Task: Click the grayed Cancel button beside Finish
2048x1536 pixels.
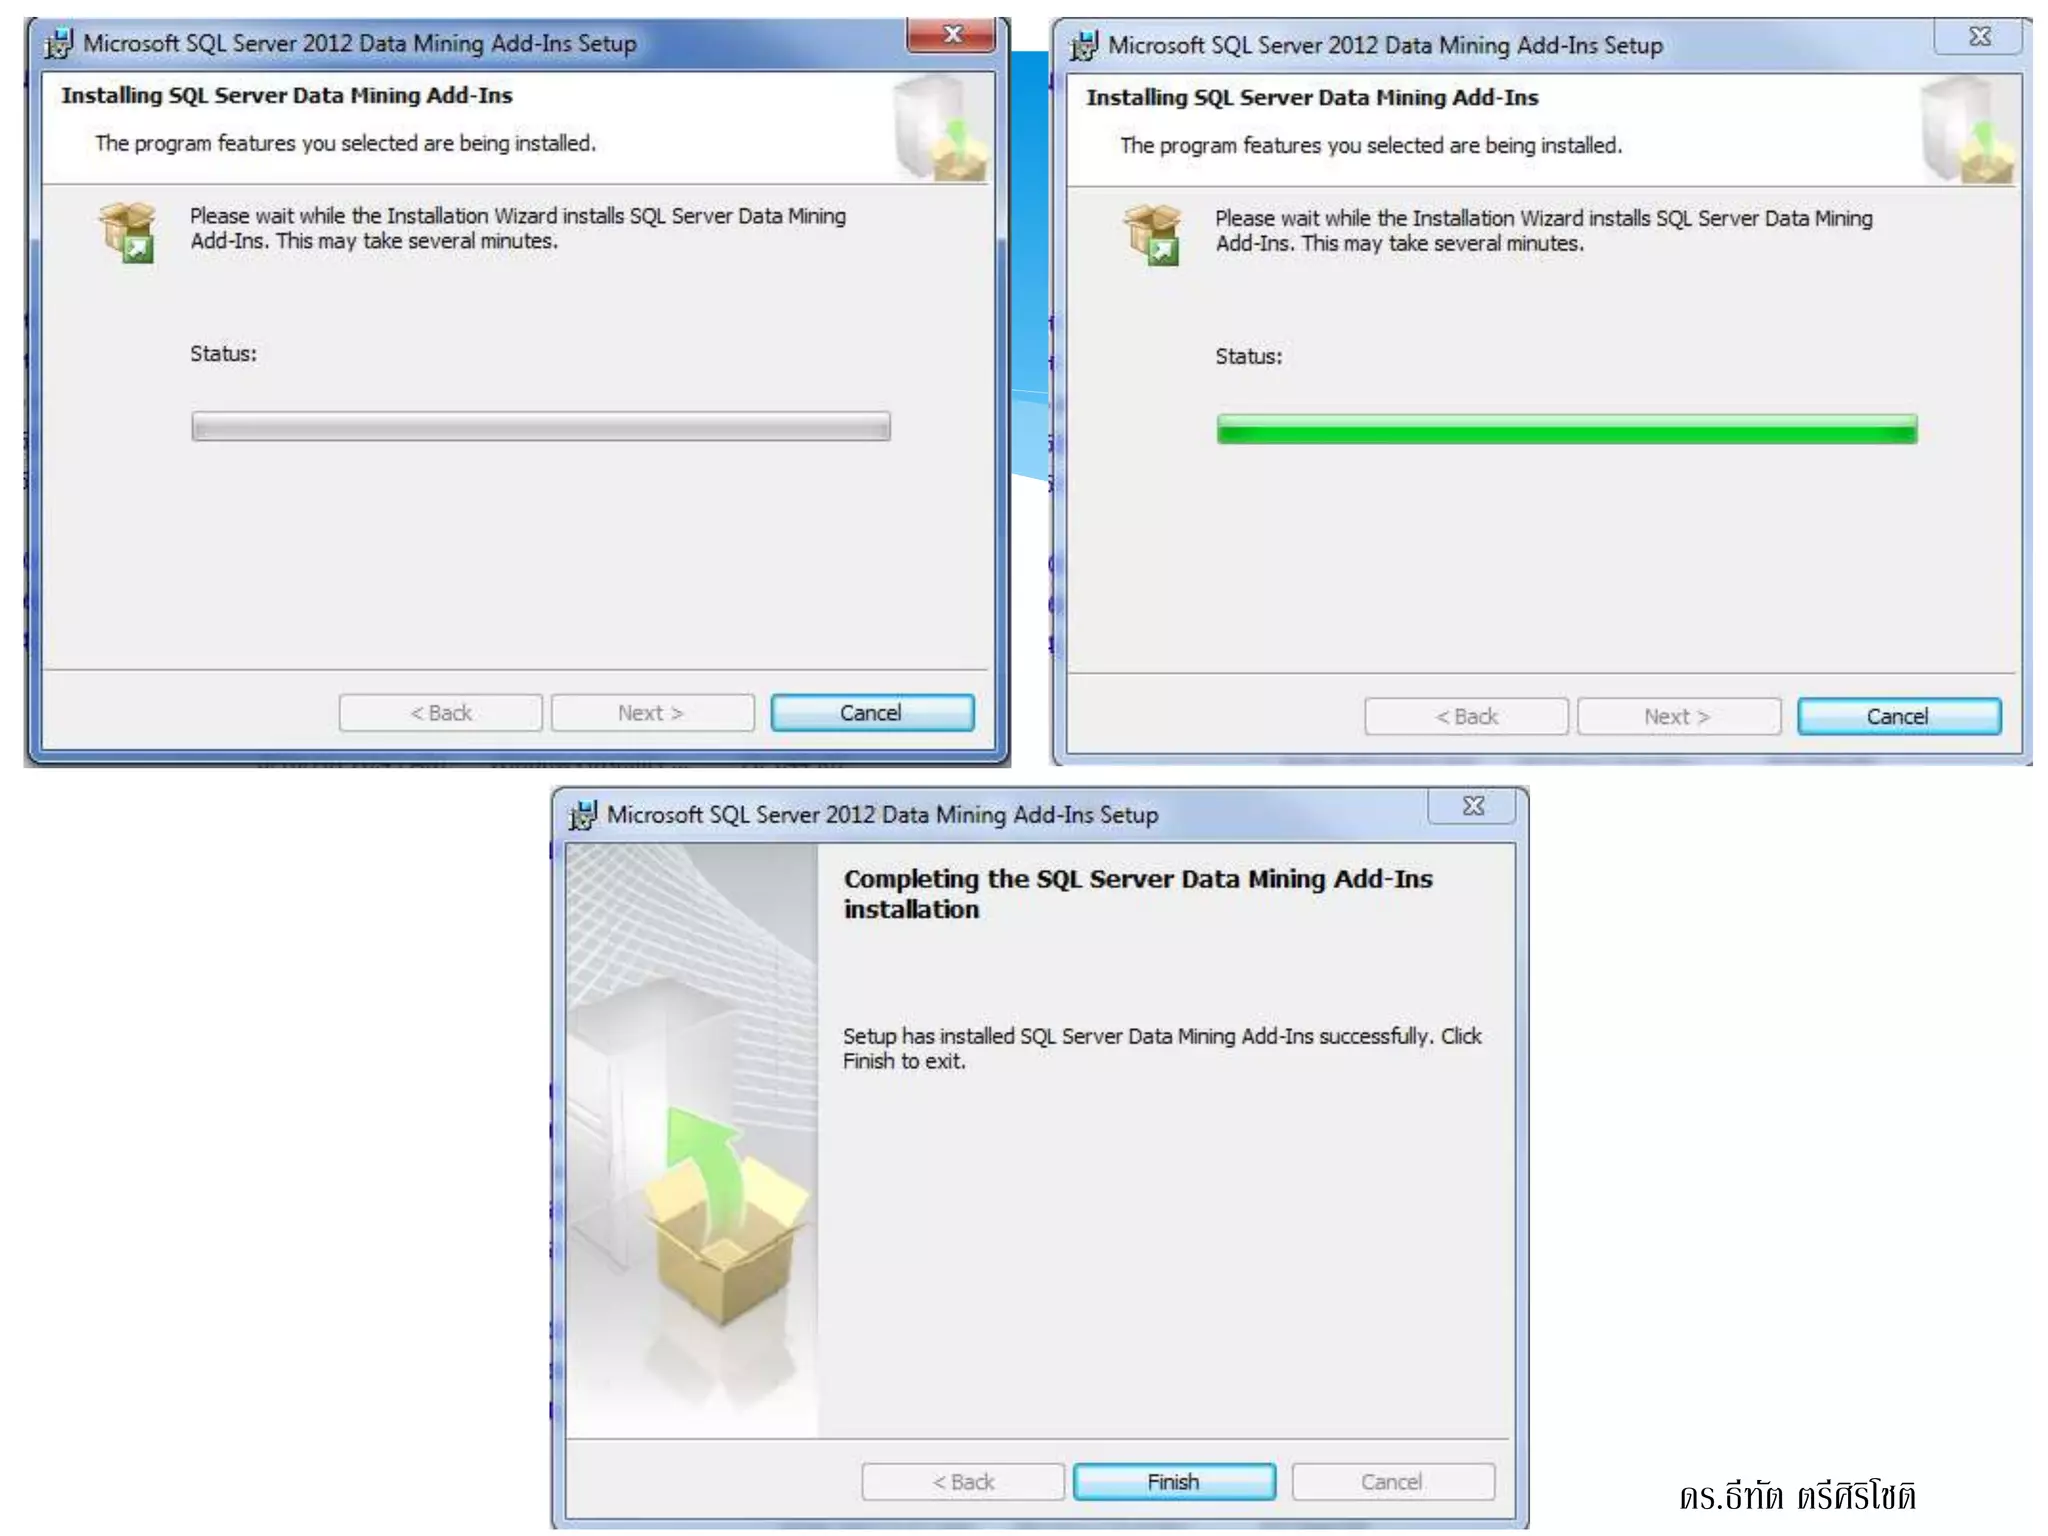Action: coord(1392,1481)
